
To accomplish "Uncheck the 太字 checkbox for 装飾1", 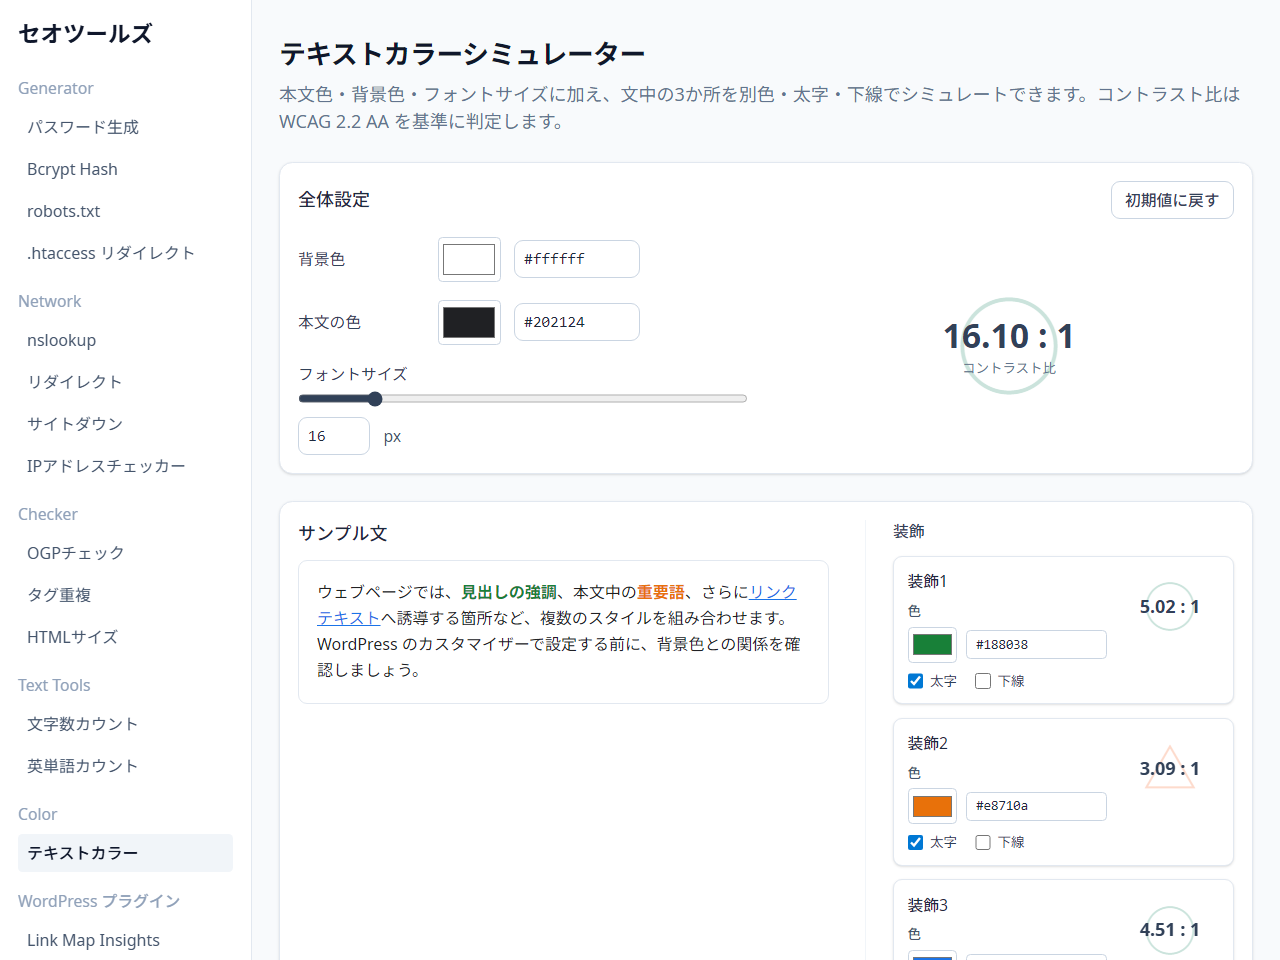I will pyautogui.click(x=915, y=680).
